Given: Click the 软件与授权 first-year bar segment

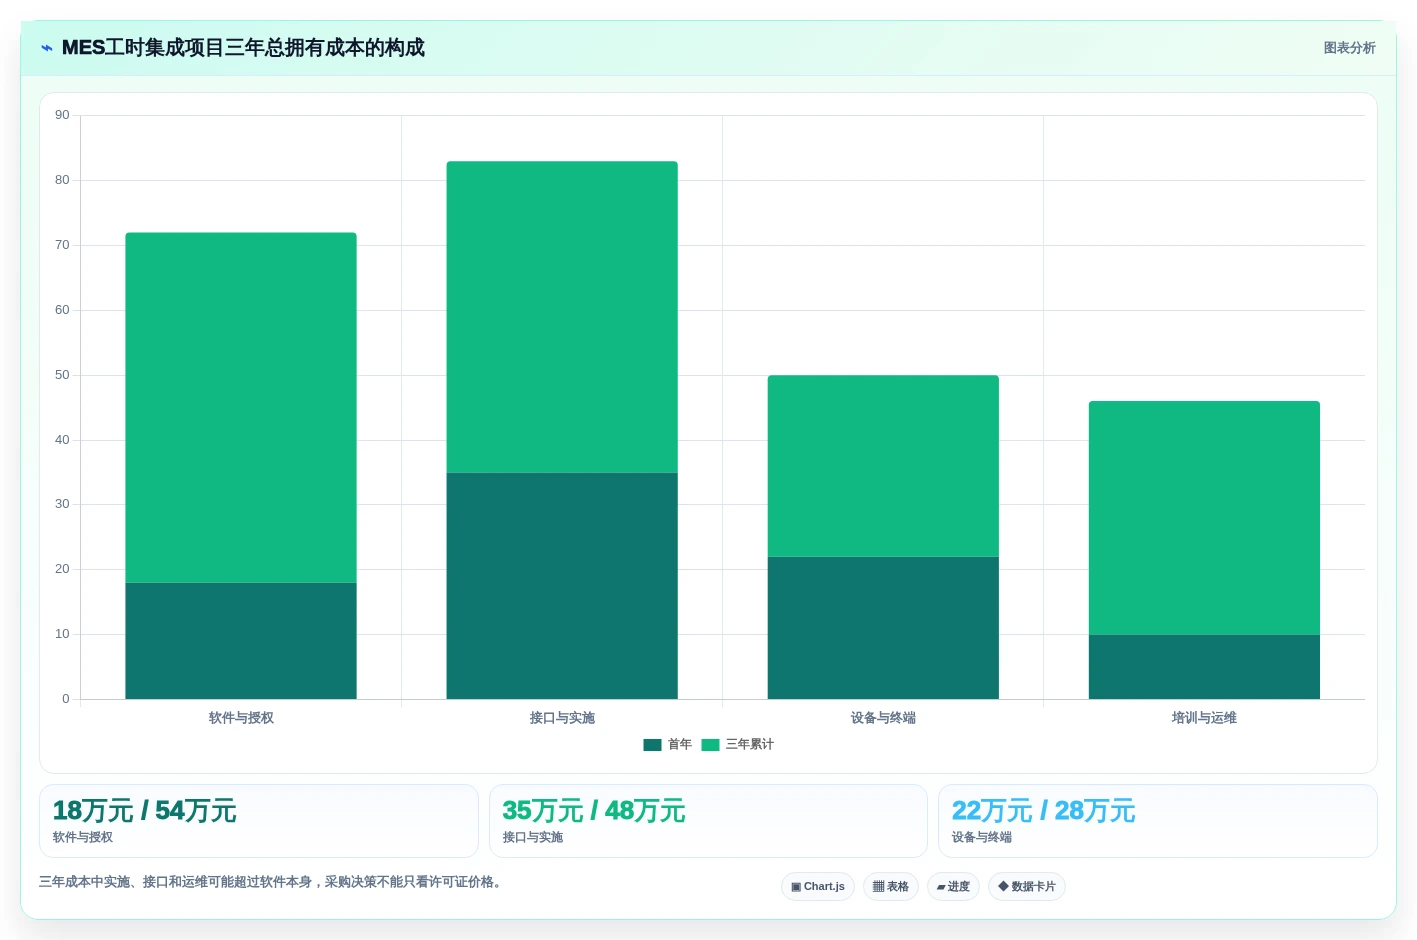Looking at the screenshot, I should [241, 641].
